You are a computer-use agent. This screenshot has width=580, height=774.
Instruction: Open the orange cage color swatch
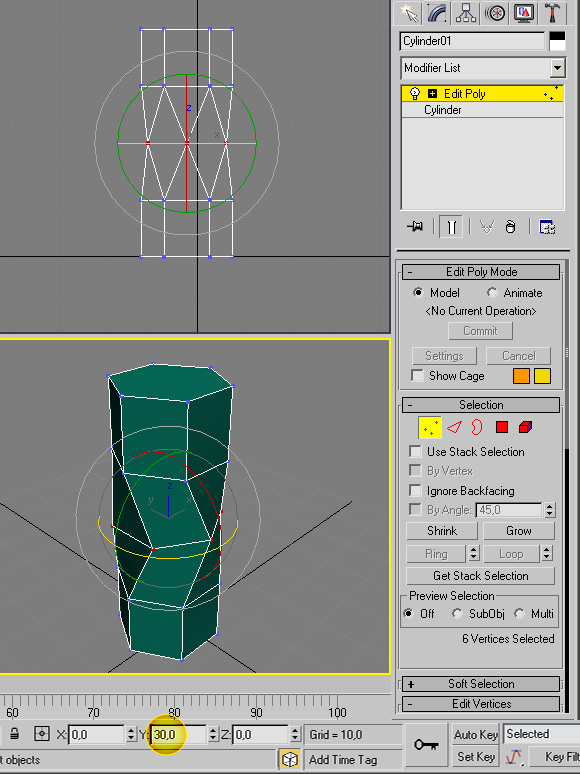point(521,376)
